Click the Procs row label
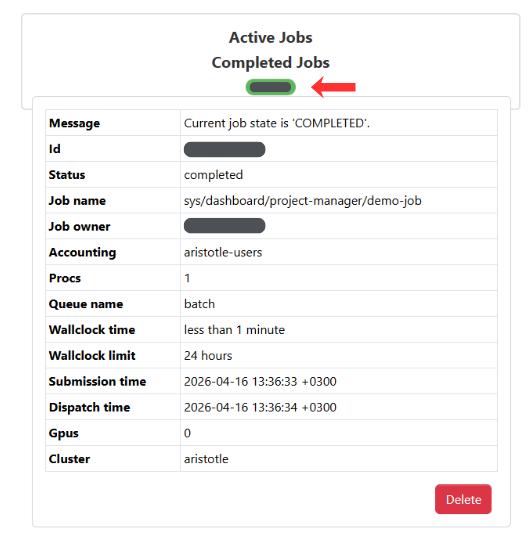Image resolution: width=530 pixels, height=547 pixels. tap(65, 278)
